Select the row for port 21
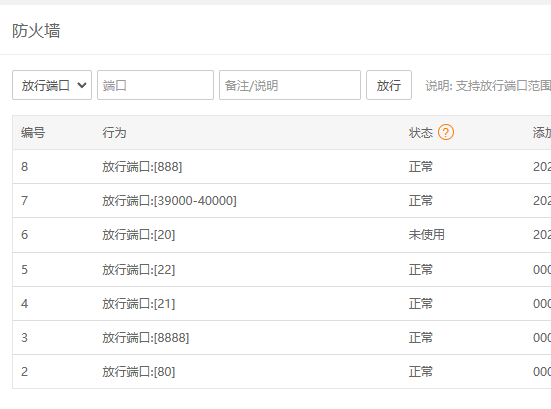Image resolution: width=551 pixels, height=409 pixels. tap(282, 304)
